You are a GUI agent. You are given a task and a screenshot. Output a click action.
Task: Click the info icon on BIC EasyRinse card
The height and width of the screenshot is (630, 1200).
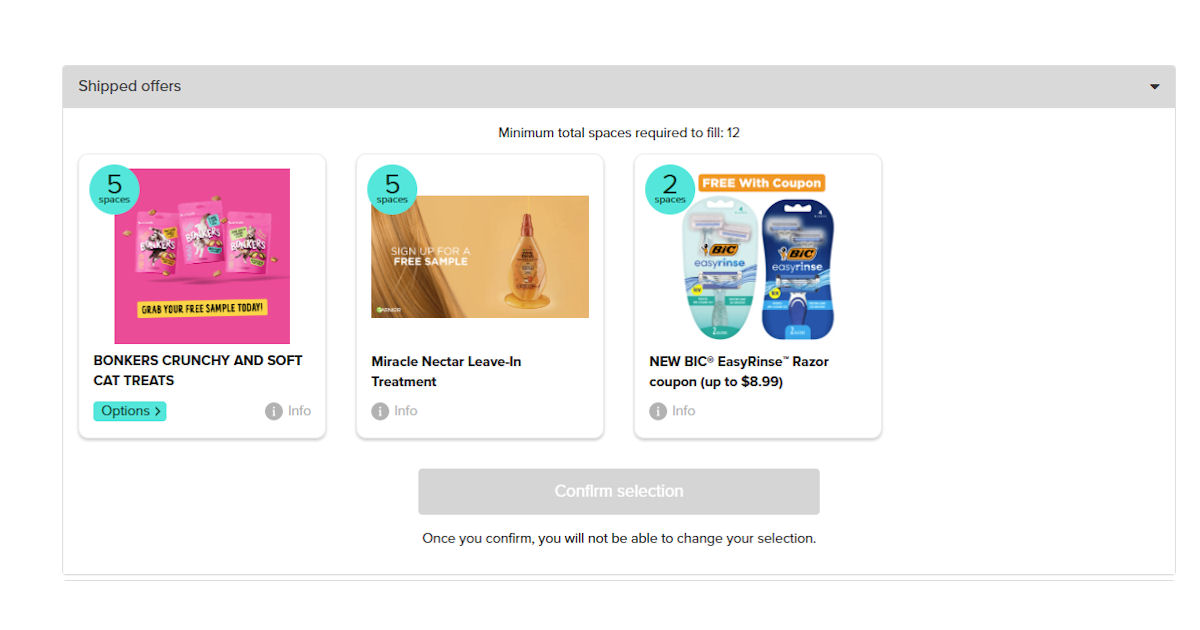click(x=658, y=411)
